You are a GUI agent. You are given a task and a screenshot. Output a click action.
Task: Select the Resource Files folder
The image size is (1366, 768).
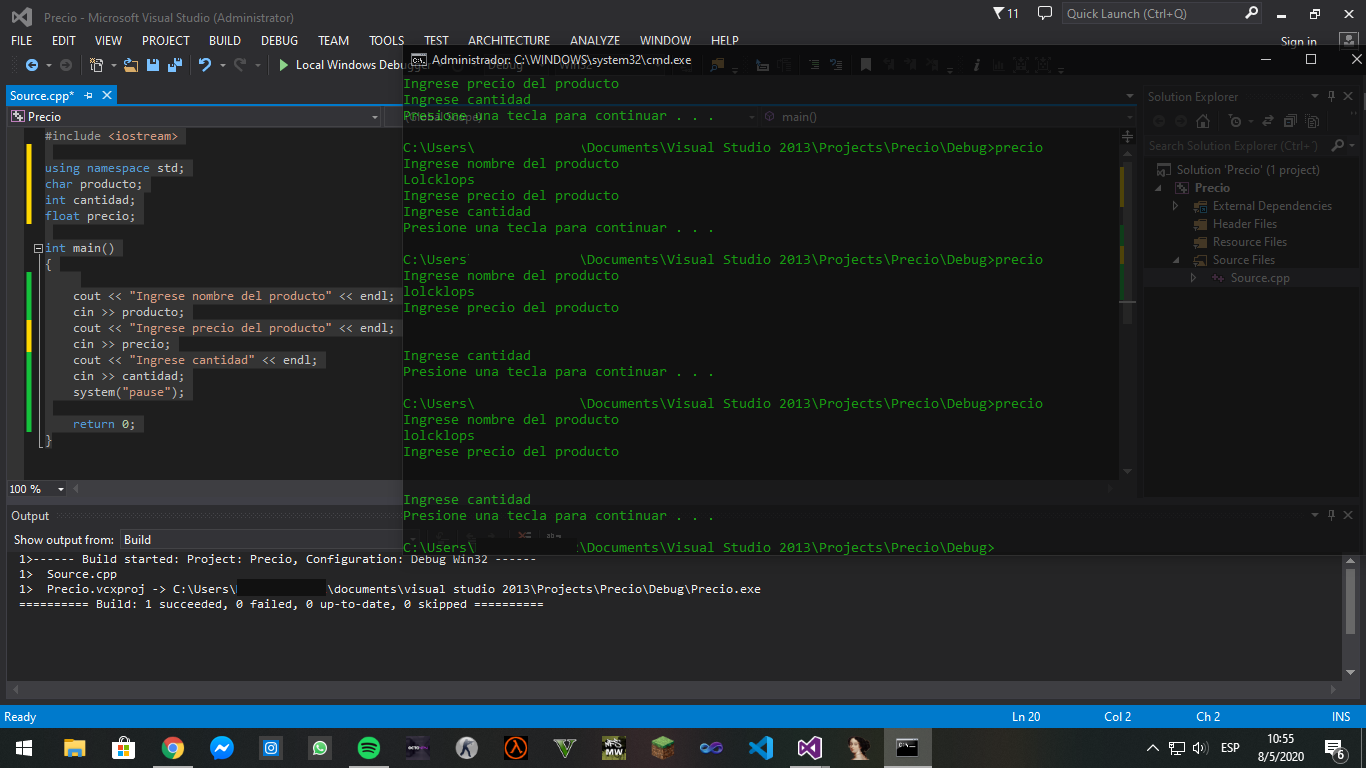point(1250,242)
